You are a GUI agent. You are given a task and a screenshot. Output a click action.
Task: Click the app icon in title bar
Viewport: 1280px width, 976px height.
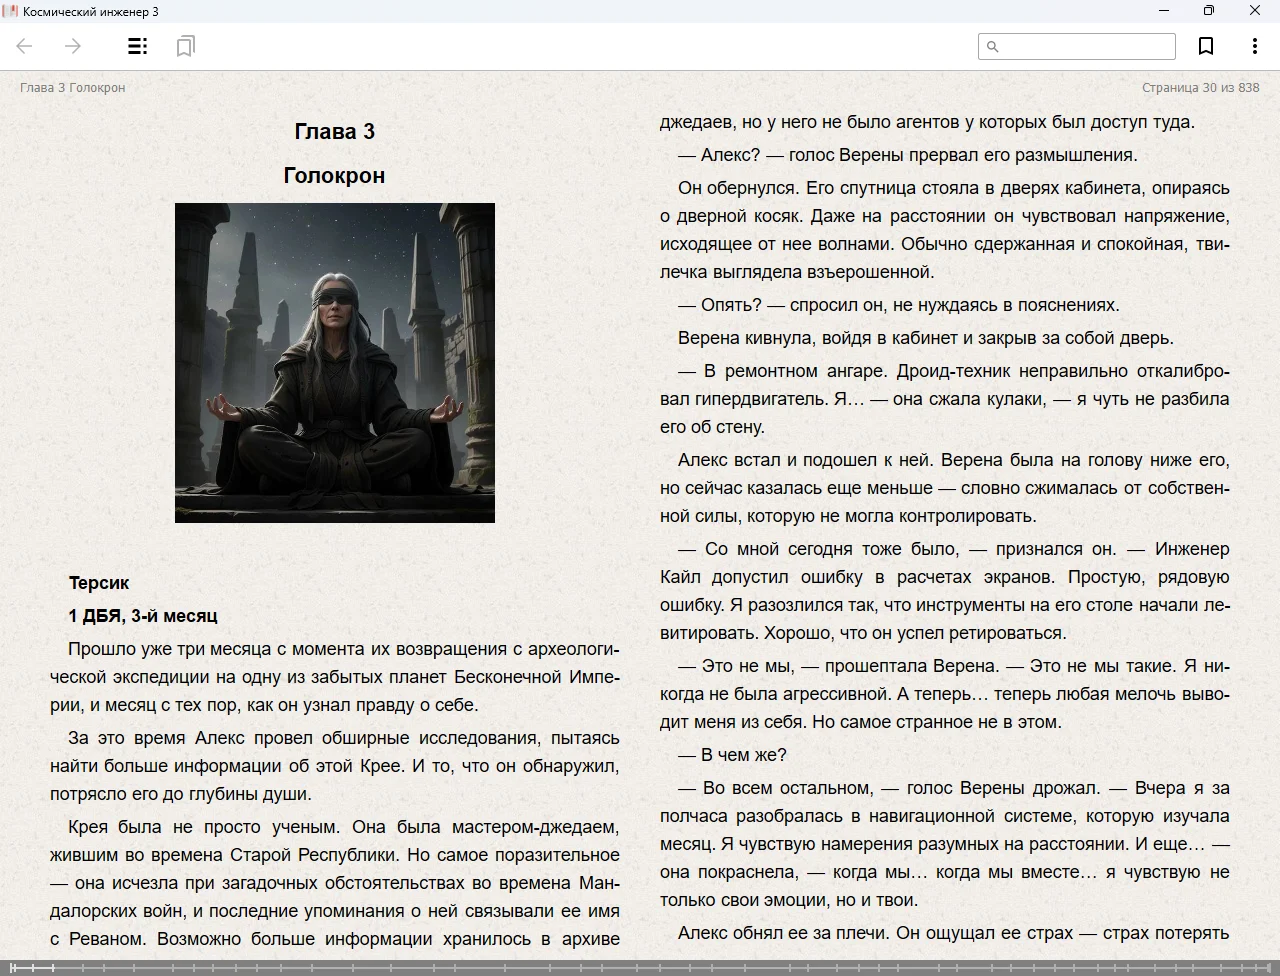10,11
